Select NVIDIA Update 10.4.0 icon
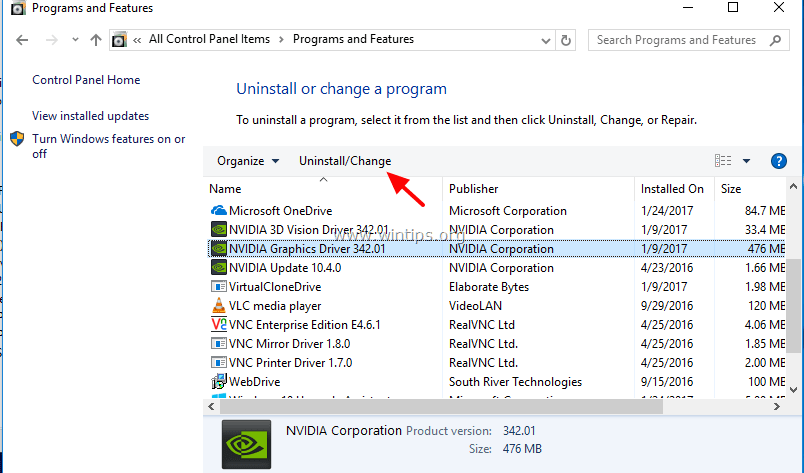The image size is (804, 473). pos(219,267)
